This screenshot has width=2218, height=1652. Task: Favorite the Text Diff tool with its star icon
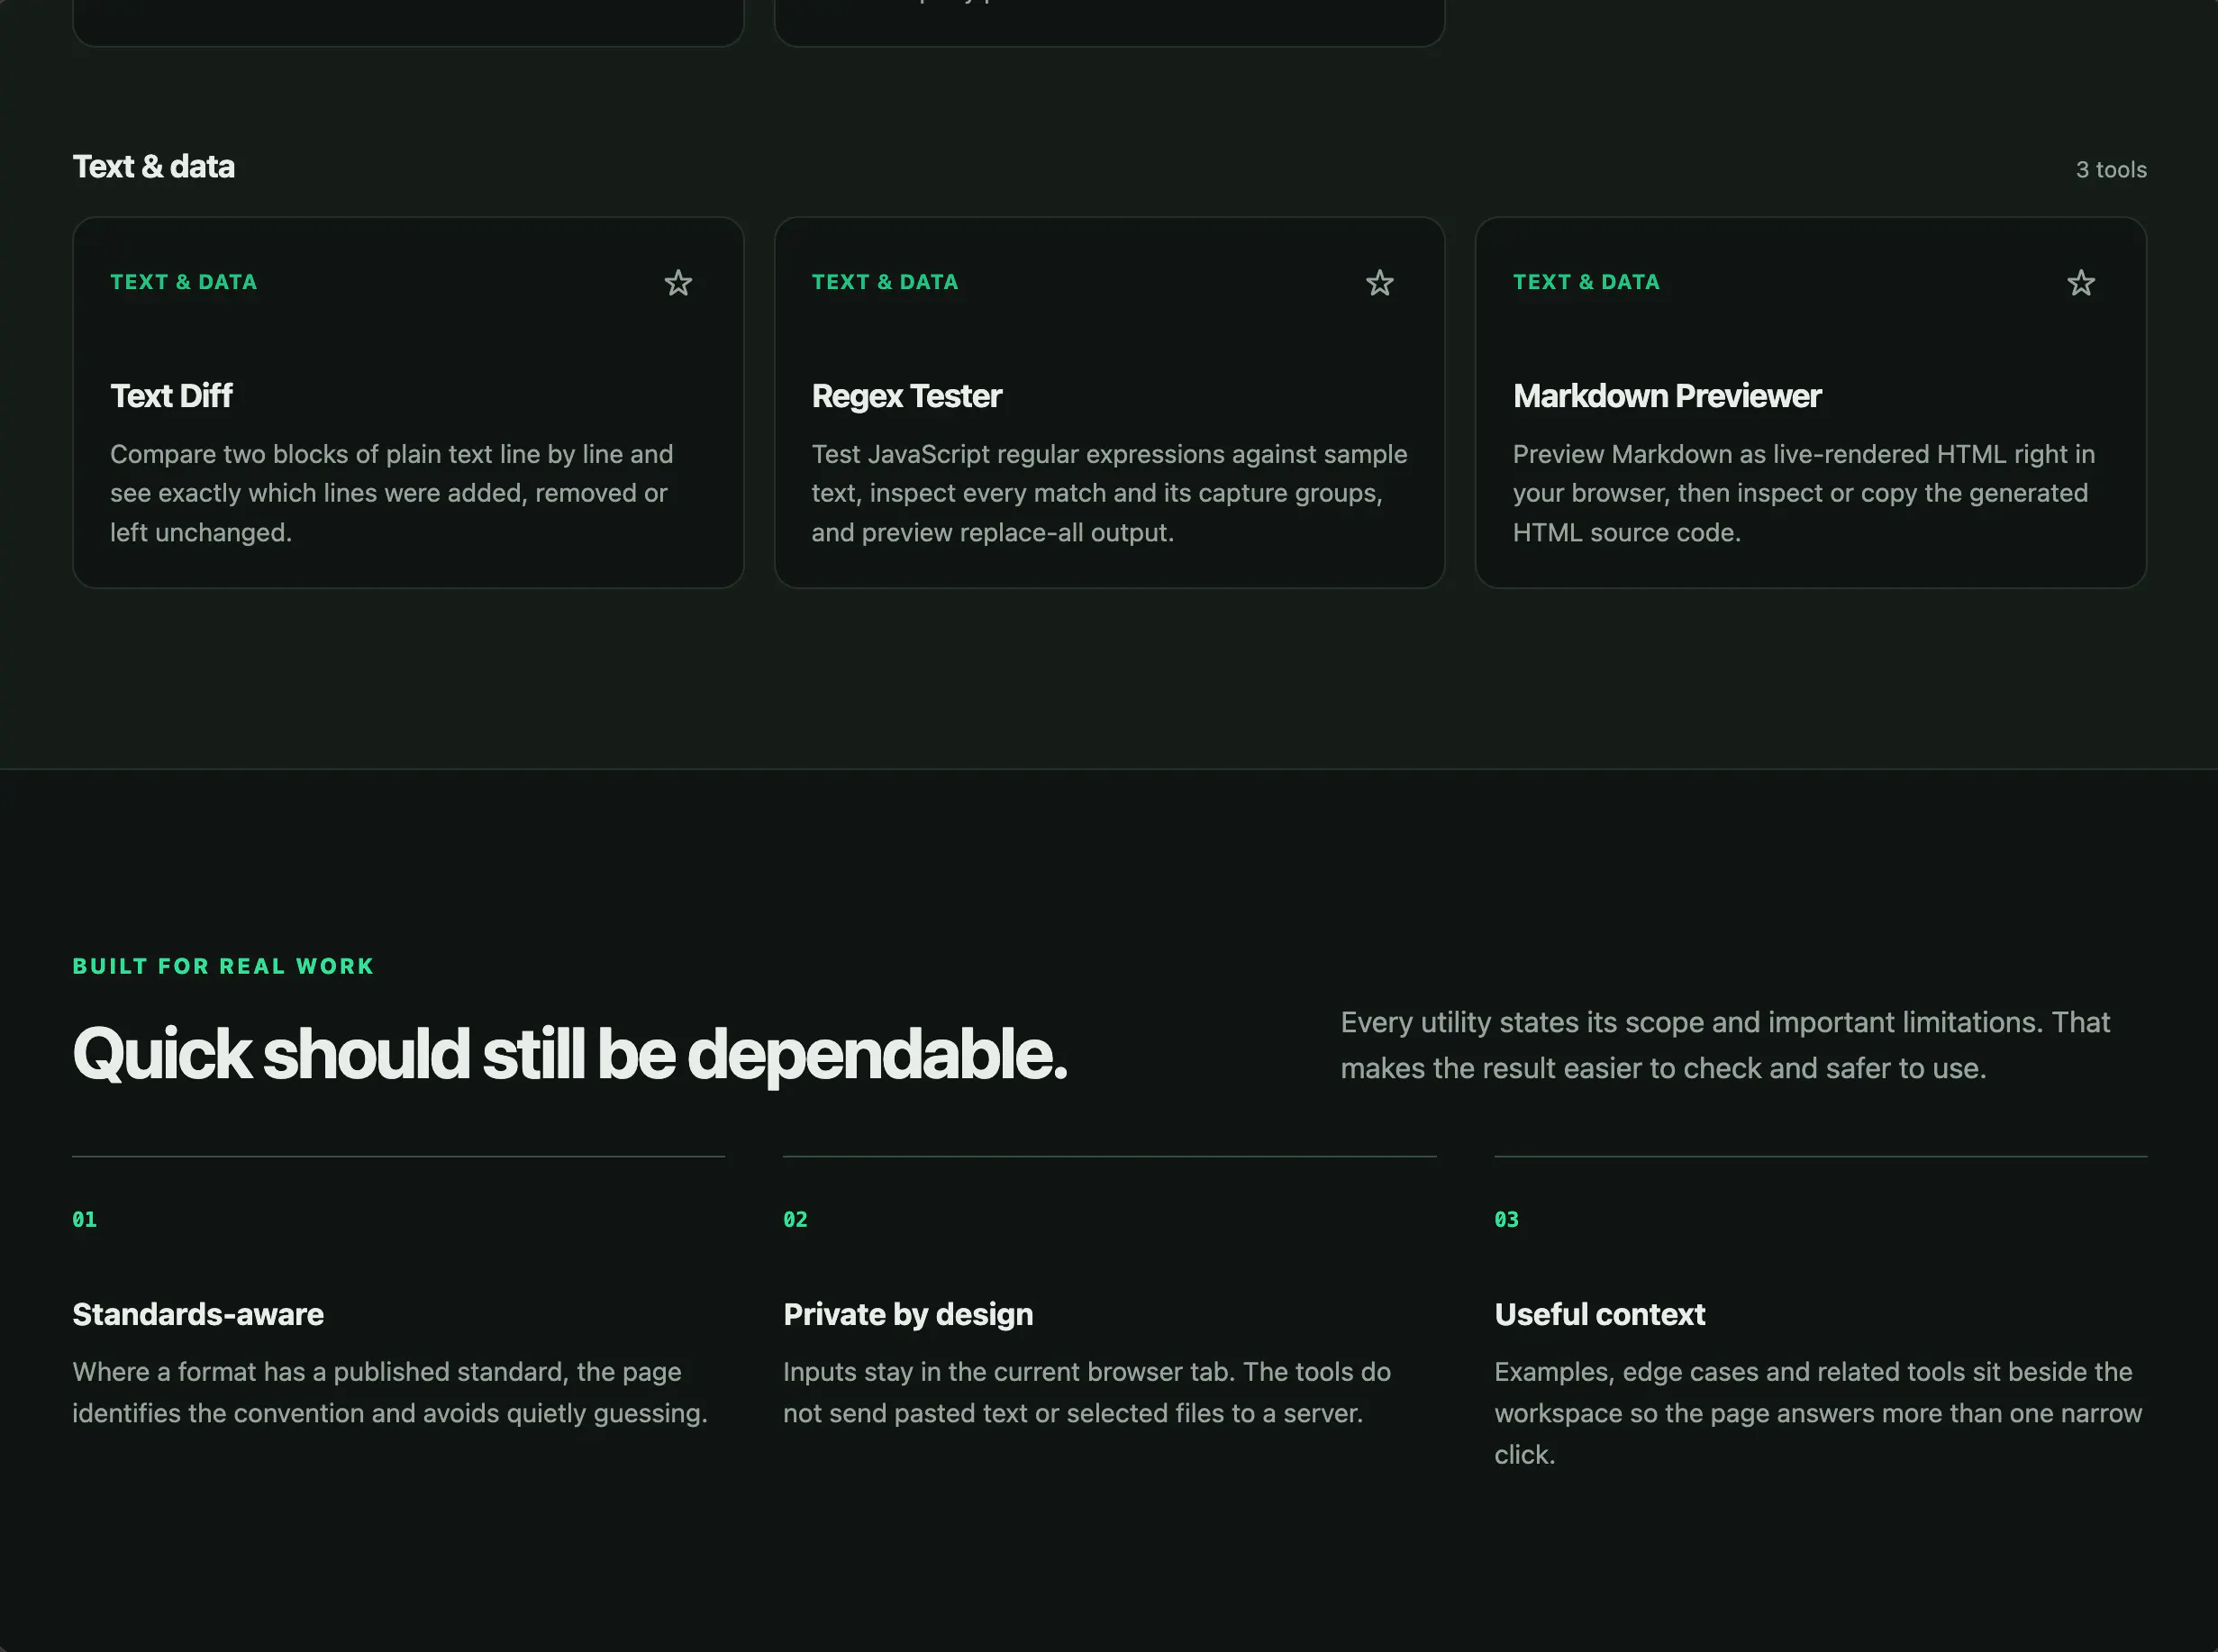(x=678, y=283)
